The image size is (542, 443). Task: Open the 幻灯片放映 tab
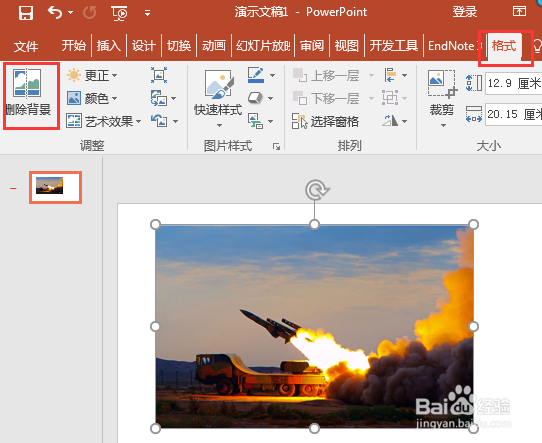click(x=263, y=45)
